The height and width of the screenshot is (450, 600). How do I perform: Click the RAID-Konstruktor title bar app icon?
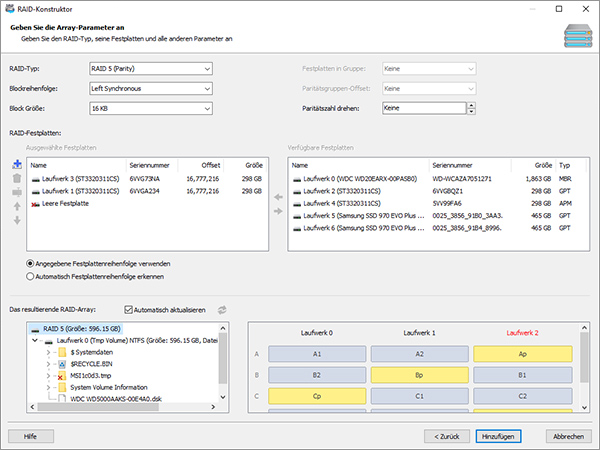[10, 8]
